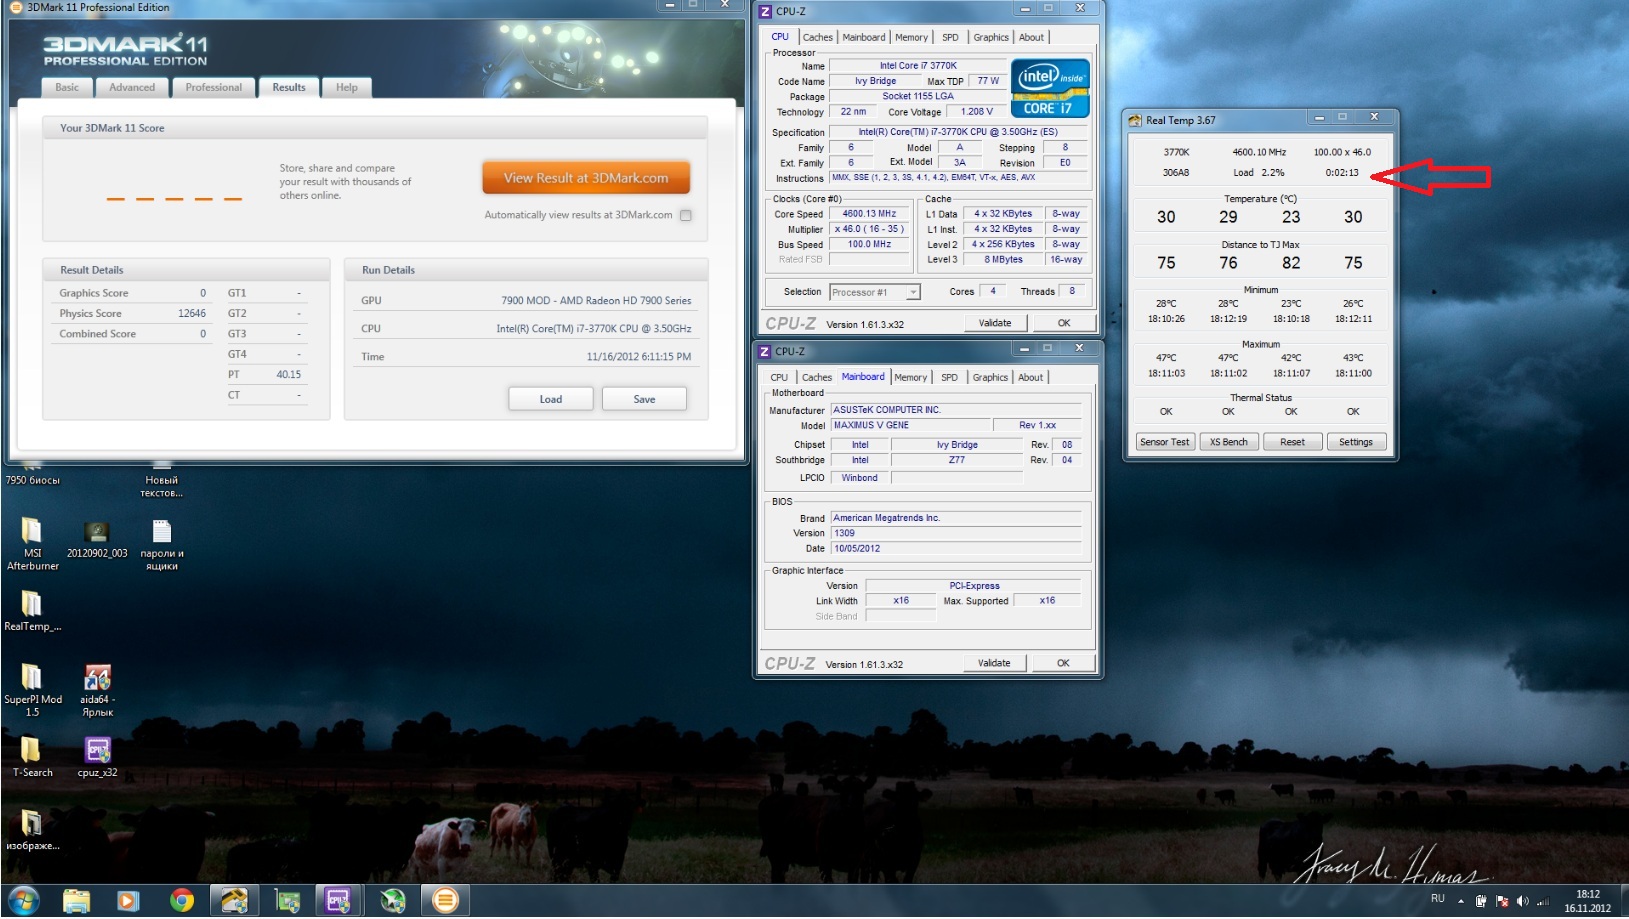Click the Physics Score value 12646
The image size is (1629, 919).
(x=192, y=313)
